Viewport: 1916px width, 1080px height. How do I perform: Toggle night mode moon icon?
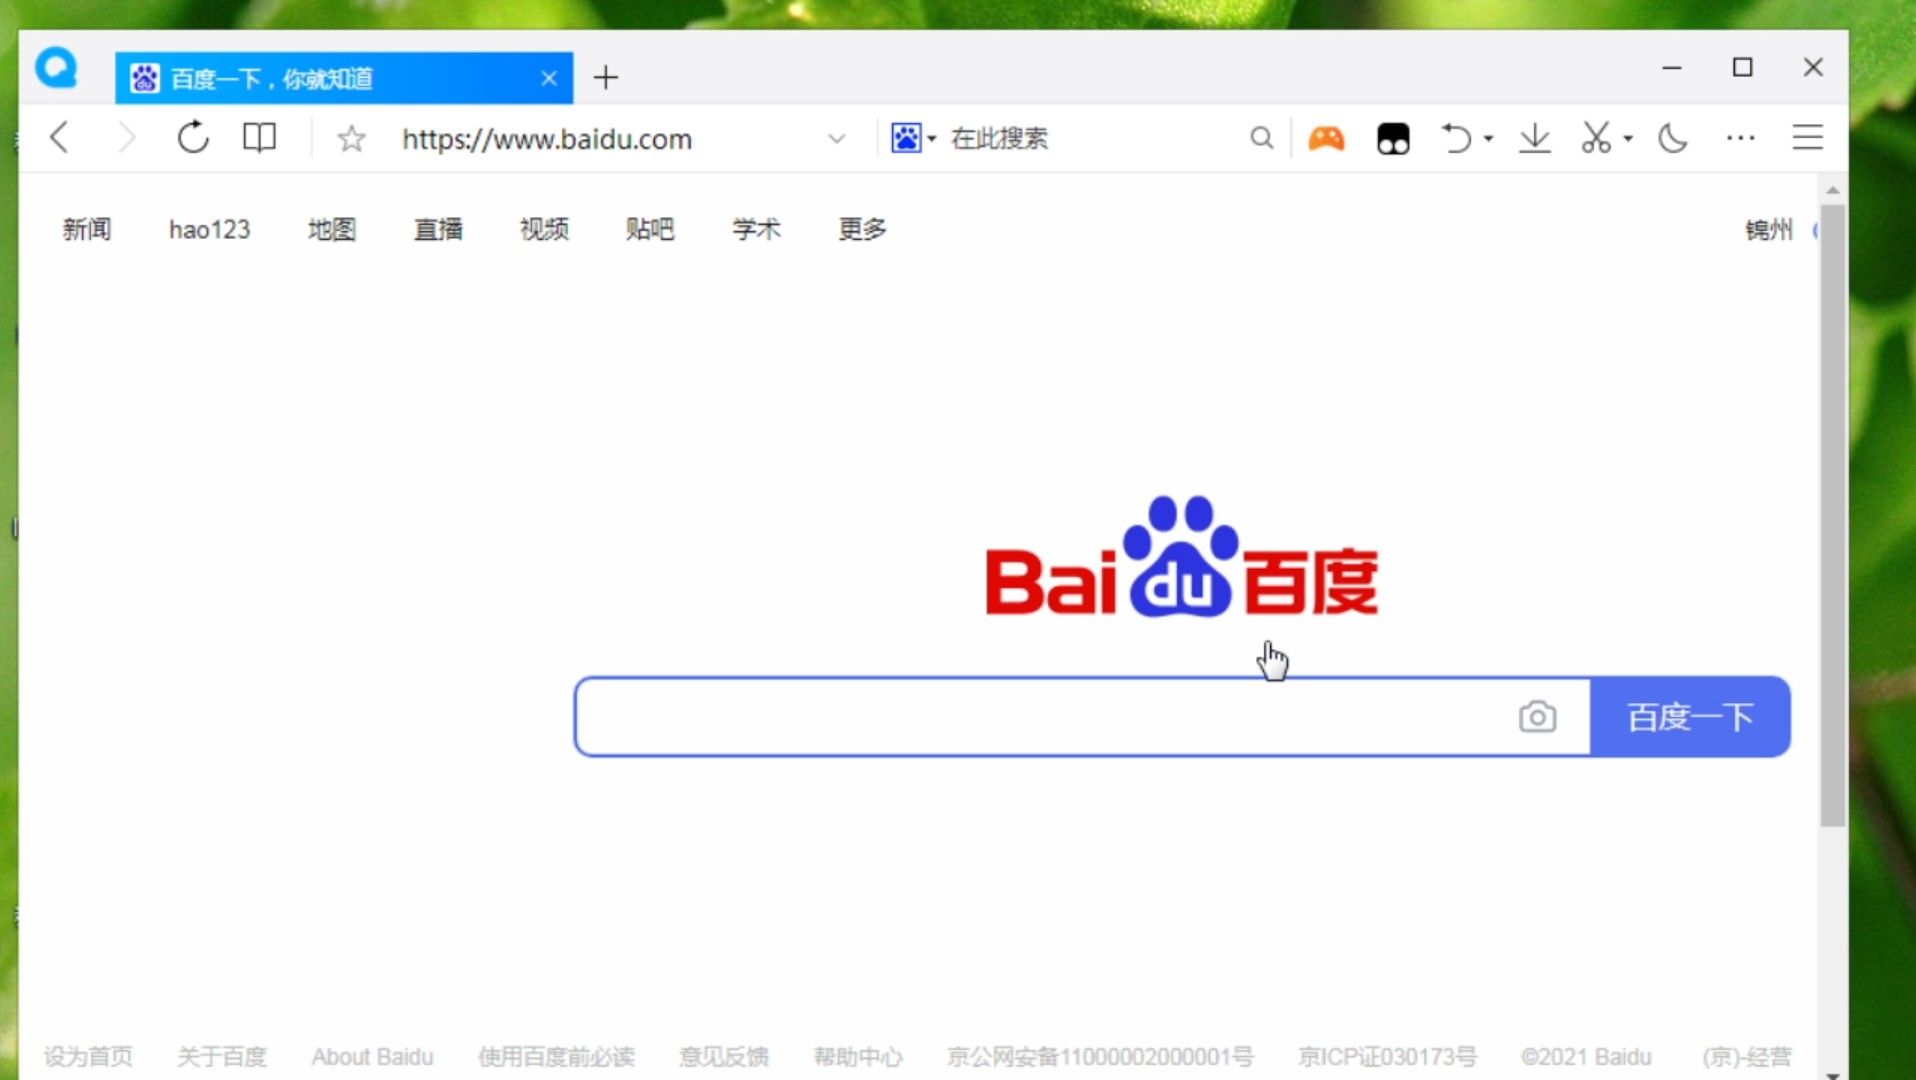pos(1673,138)
